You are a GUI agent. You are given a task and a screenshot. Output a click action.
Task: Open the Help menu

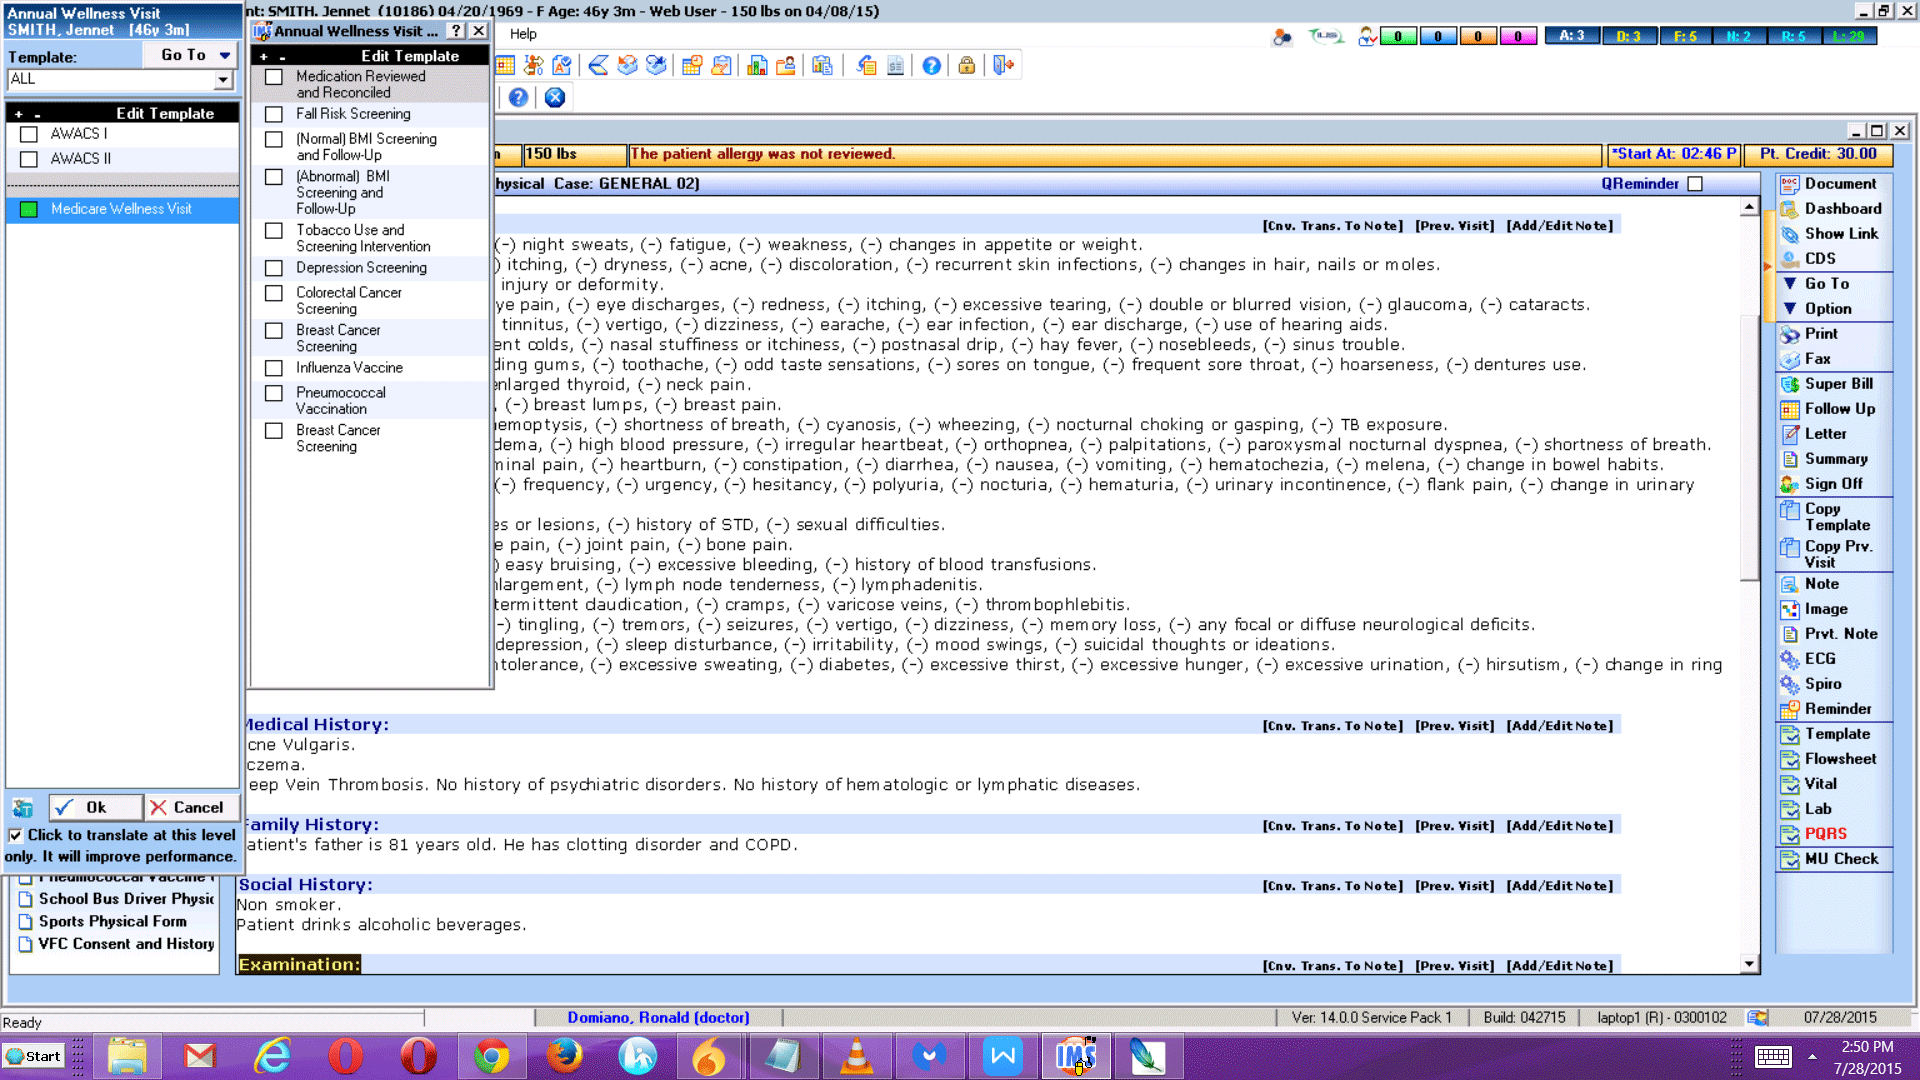(523, 33)
